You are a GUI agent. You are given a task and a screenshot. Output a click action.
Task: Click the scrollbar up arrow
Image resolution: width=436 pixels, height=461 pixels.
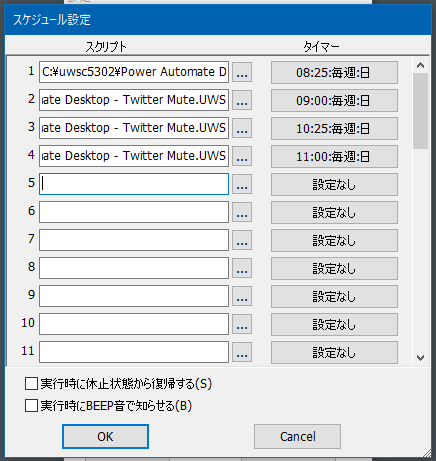click(420, 65)
